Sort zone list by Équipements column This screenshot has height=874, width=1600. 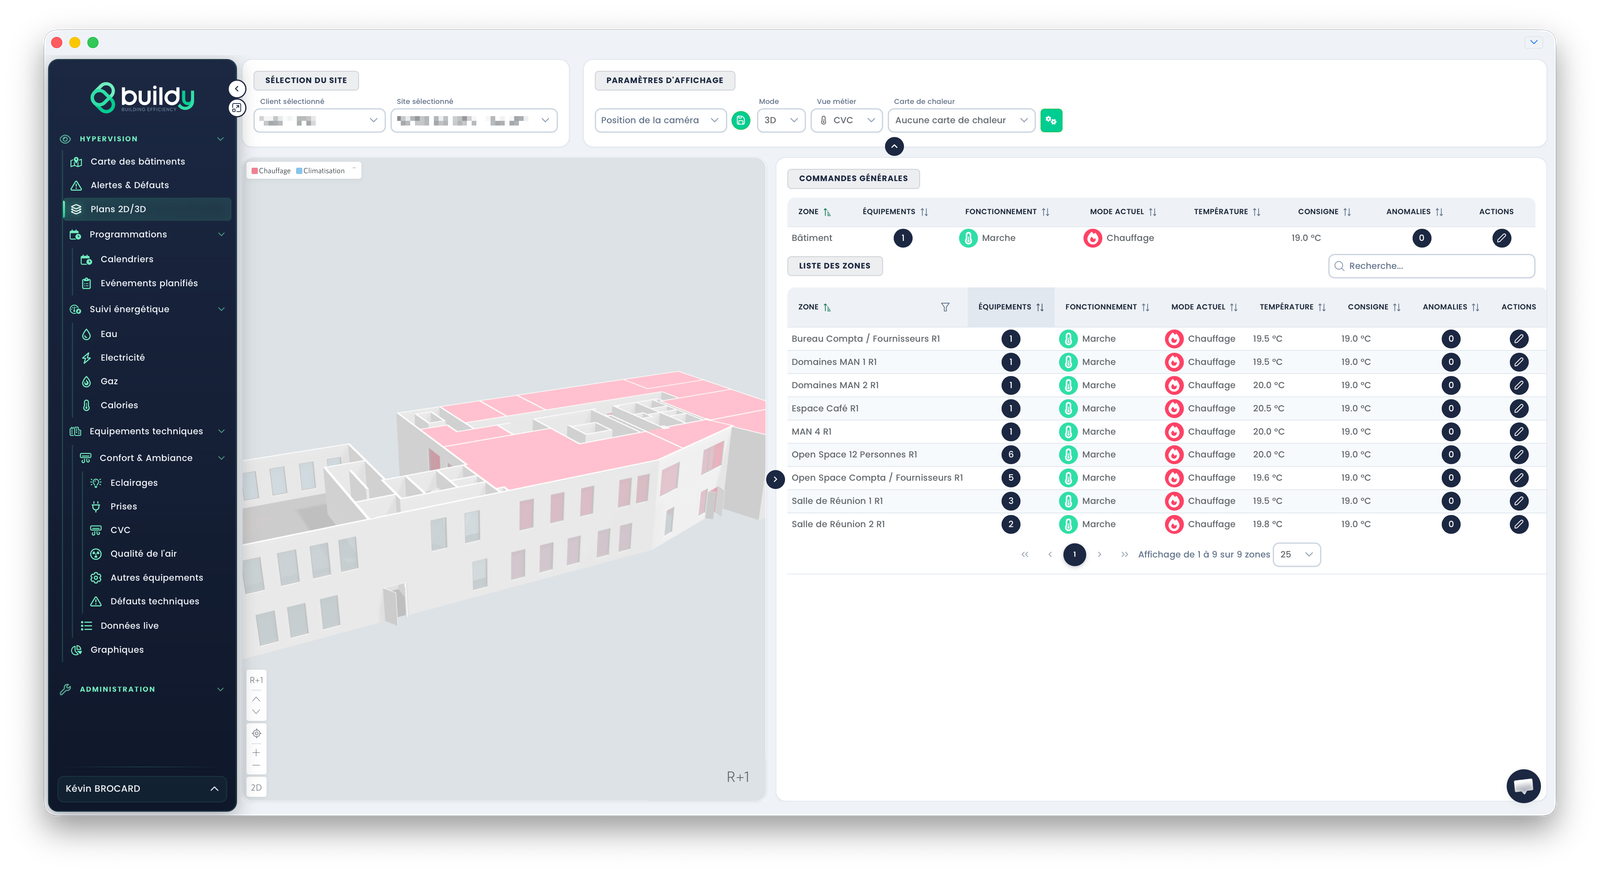coord(1011,307)
